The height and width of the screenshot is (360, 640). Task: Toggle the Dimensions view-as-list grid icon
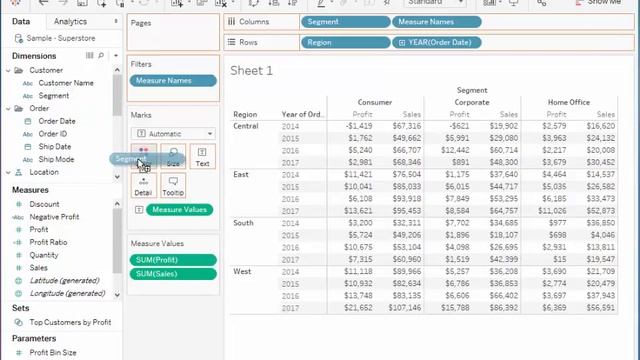coord(89,56)
